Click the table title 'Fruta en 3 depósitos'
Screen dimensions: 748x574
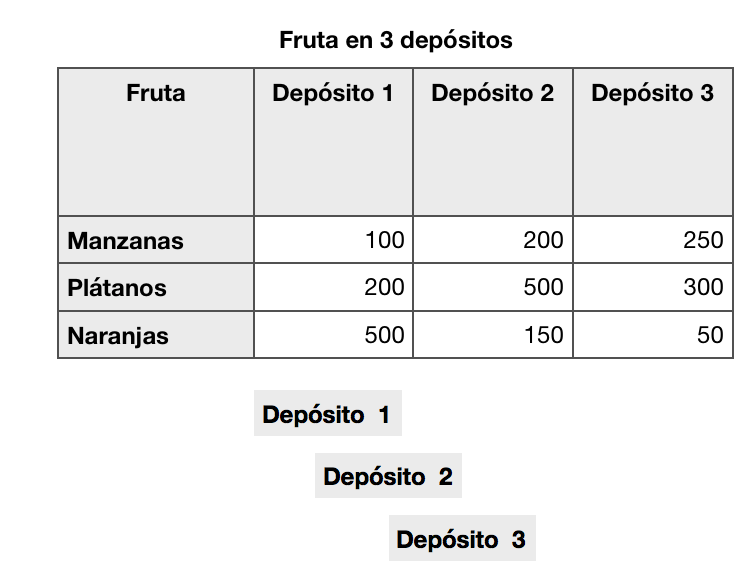(x=395, y=41)
